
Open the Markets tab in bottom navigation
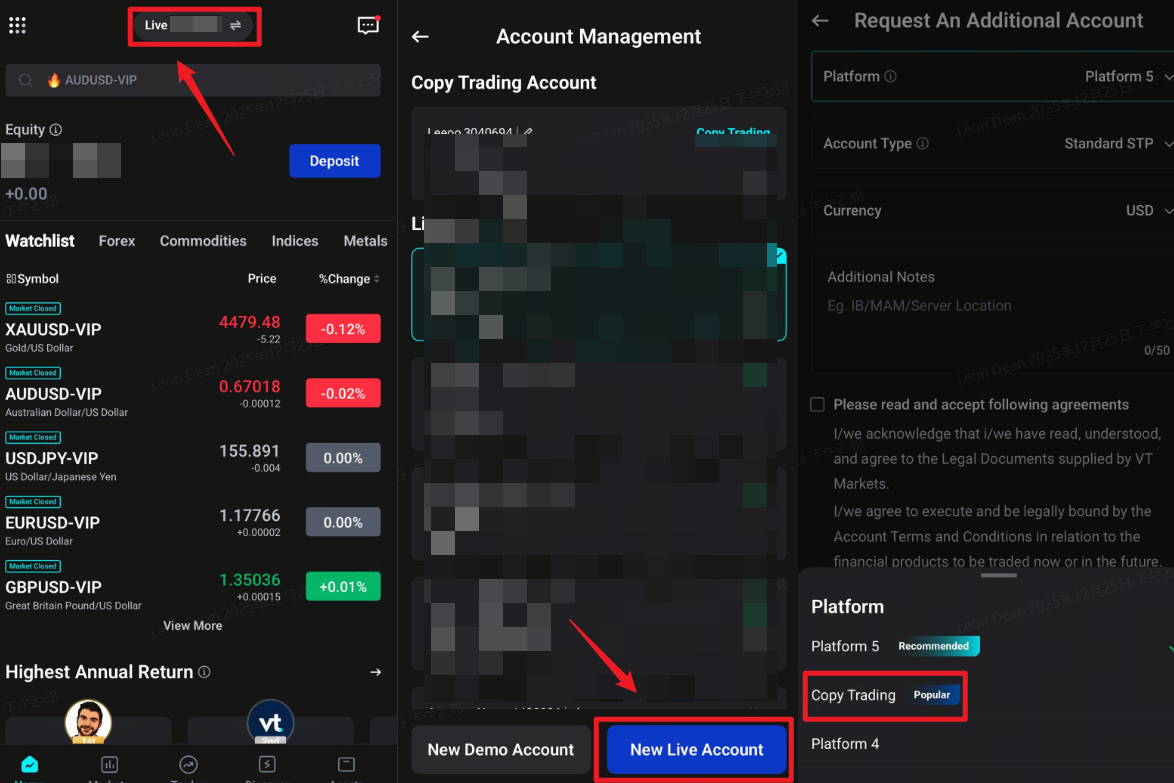pyautogui.click(x=109, y=766)
